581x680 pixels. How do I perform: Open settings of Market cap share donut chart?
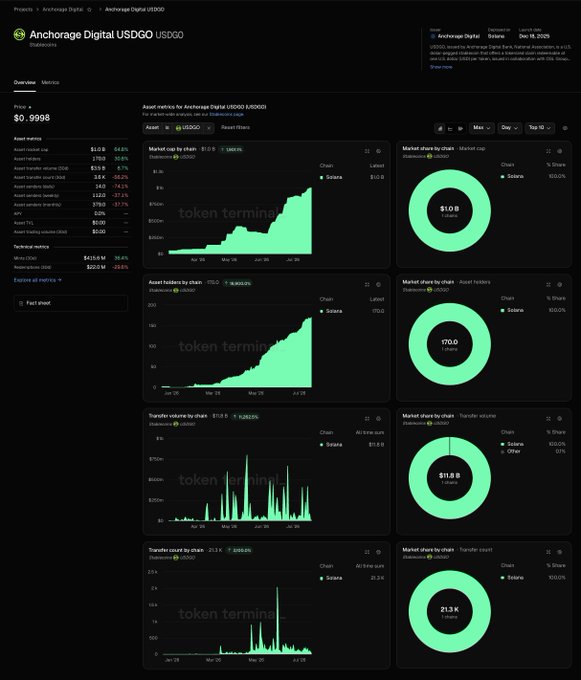coord(560,151)
